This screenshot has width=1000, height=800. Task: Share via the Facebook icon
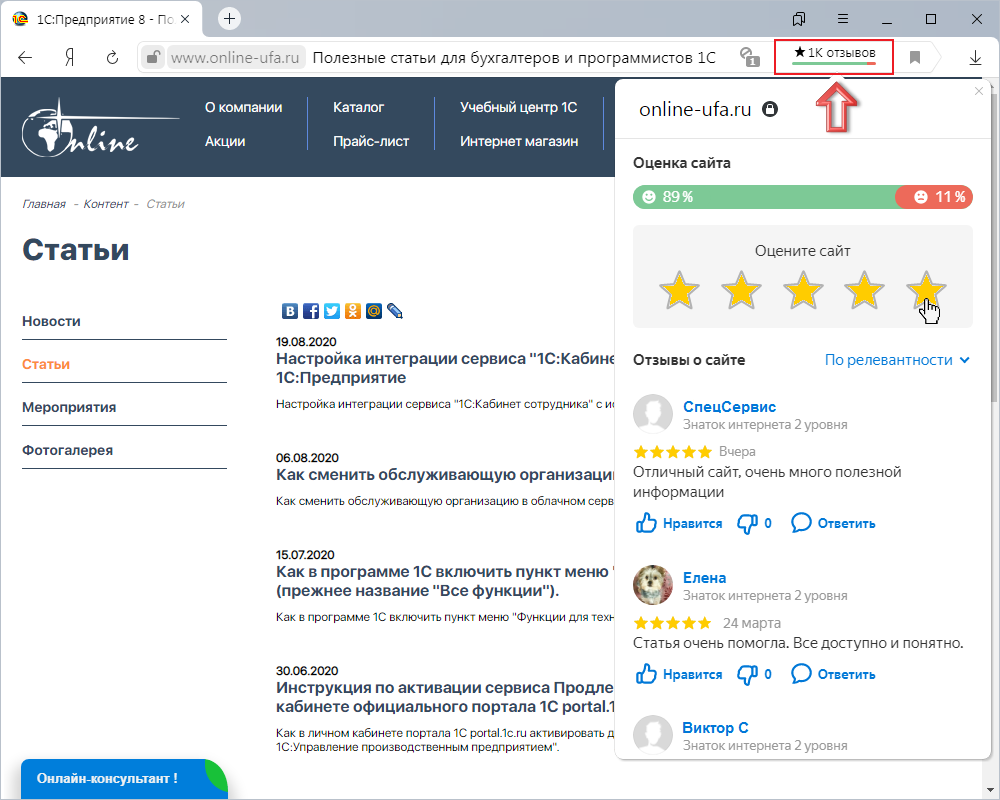pos(311,311)
